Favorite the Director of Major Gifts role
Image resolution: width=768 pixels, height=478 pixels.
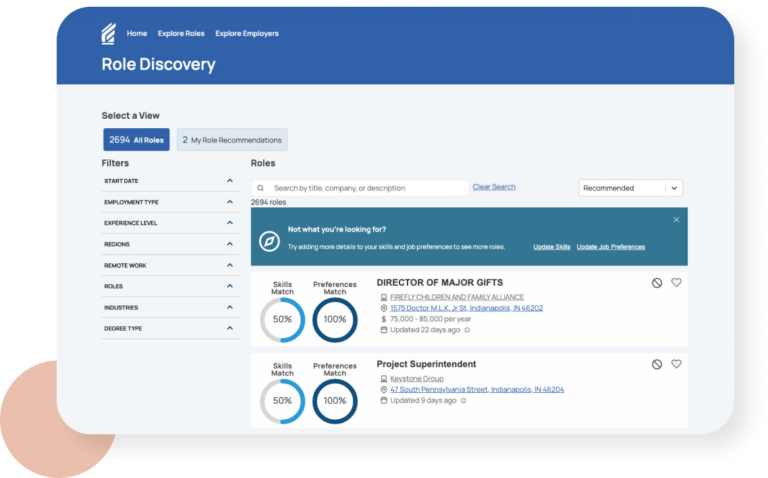676,283
